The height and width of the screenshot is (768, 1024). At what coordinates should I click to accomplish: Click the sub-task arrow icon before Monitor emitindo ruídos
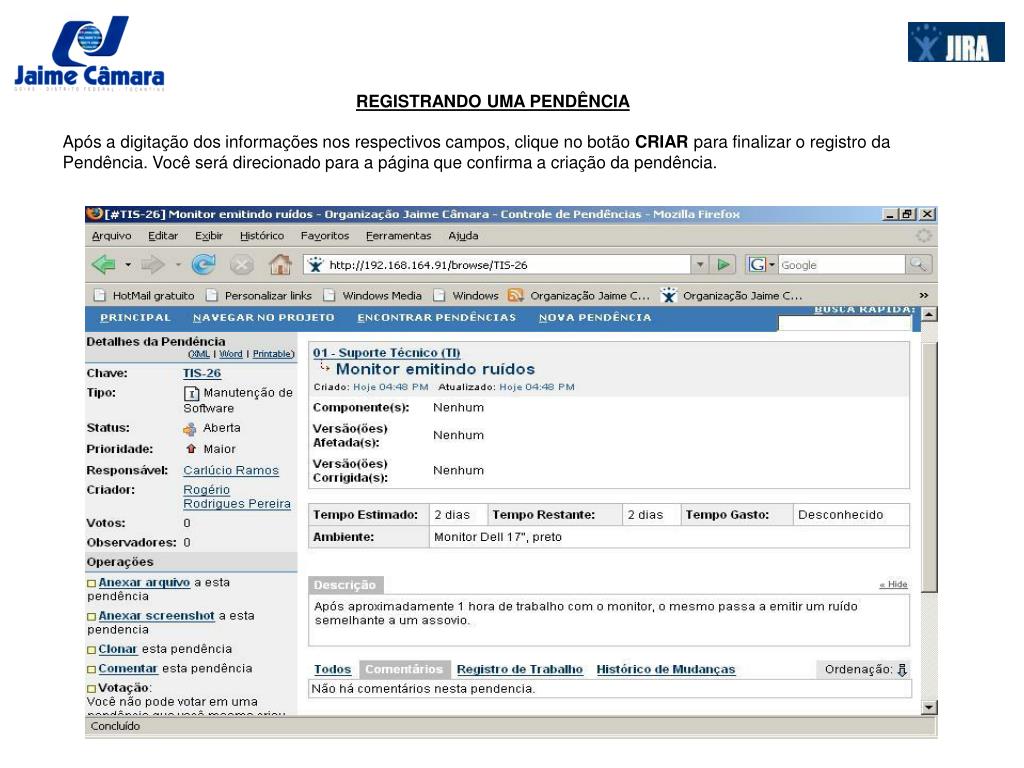(x=325, y=367)
